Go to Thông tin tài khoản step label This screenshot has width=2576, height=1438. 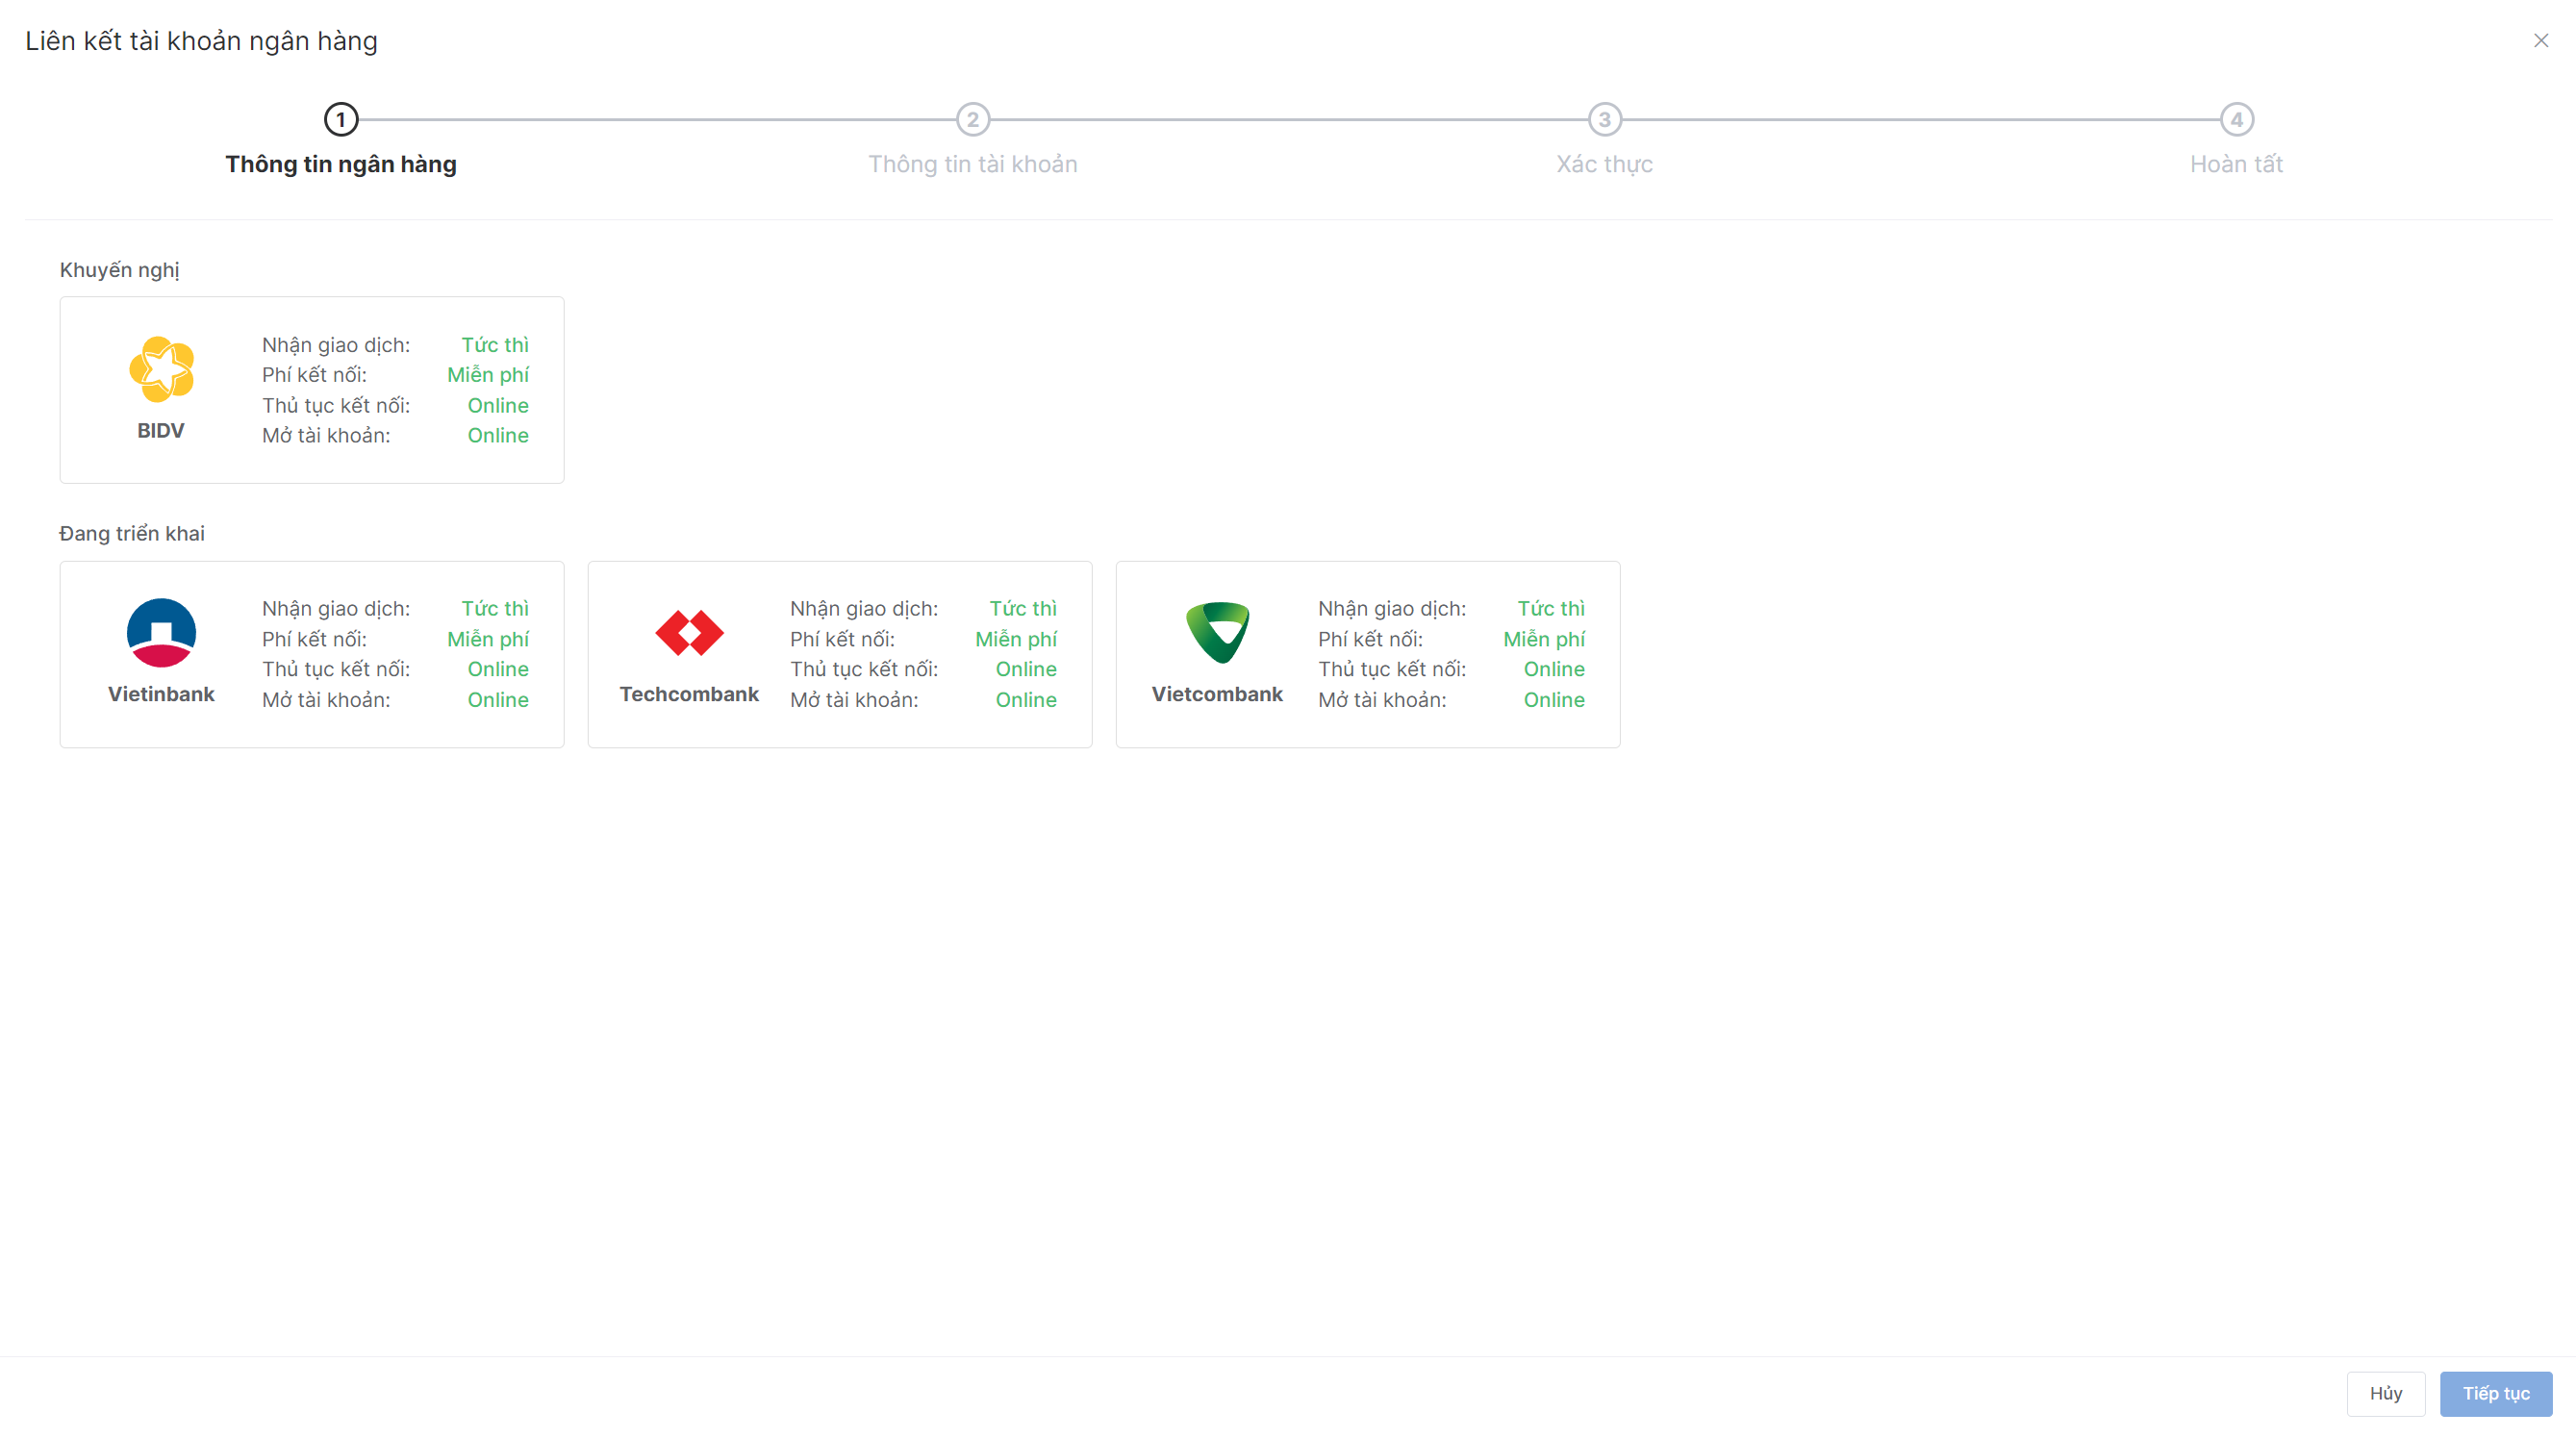pos(973,164)
